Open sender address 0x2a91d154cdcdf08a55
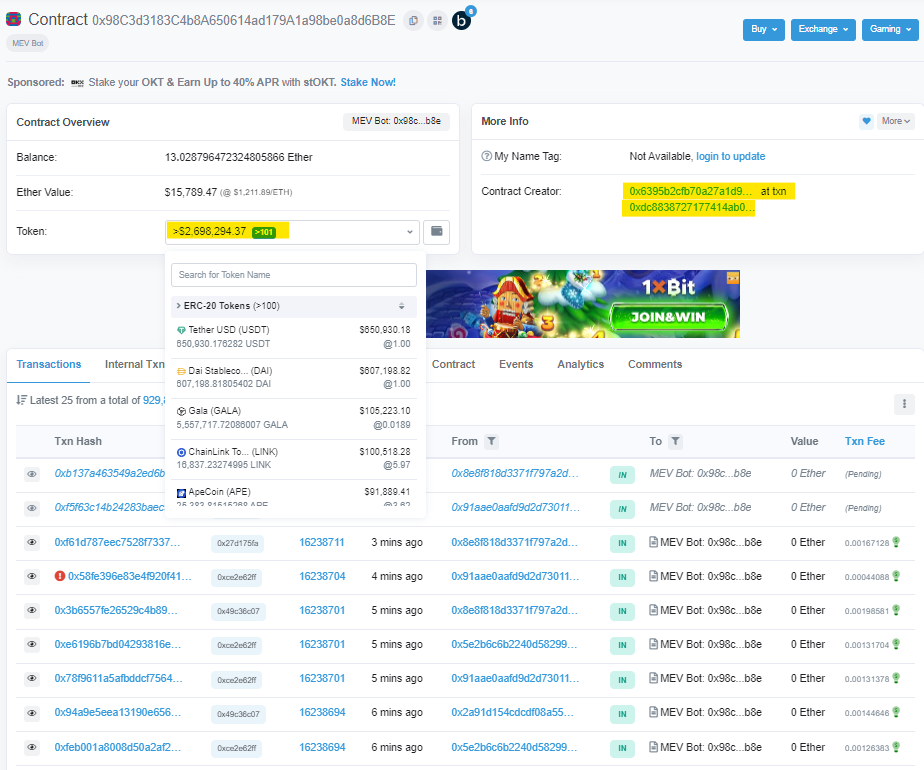The image size is (924, 770). coord(513,713)
